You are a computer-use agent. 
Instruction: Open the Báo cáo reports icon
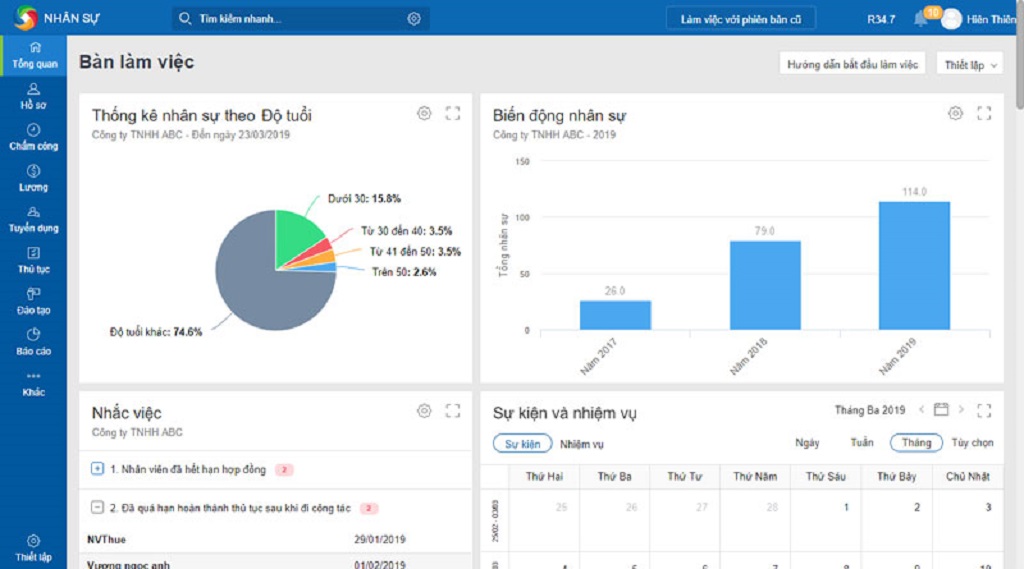(33, 342)
